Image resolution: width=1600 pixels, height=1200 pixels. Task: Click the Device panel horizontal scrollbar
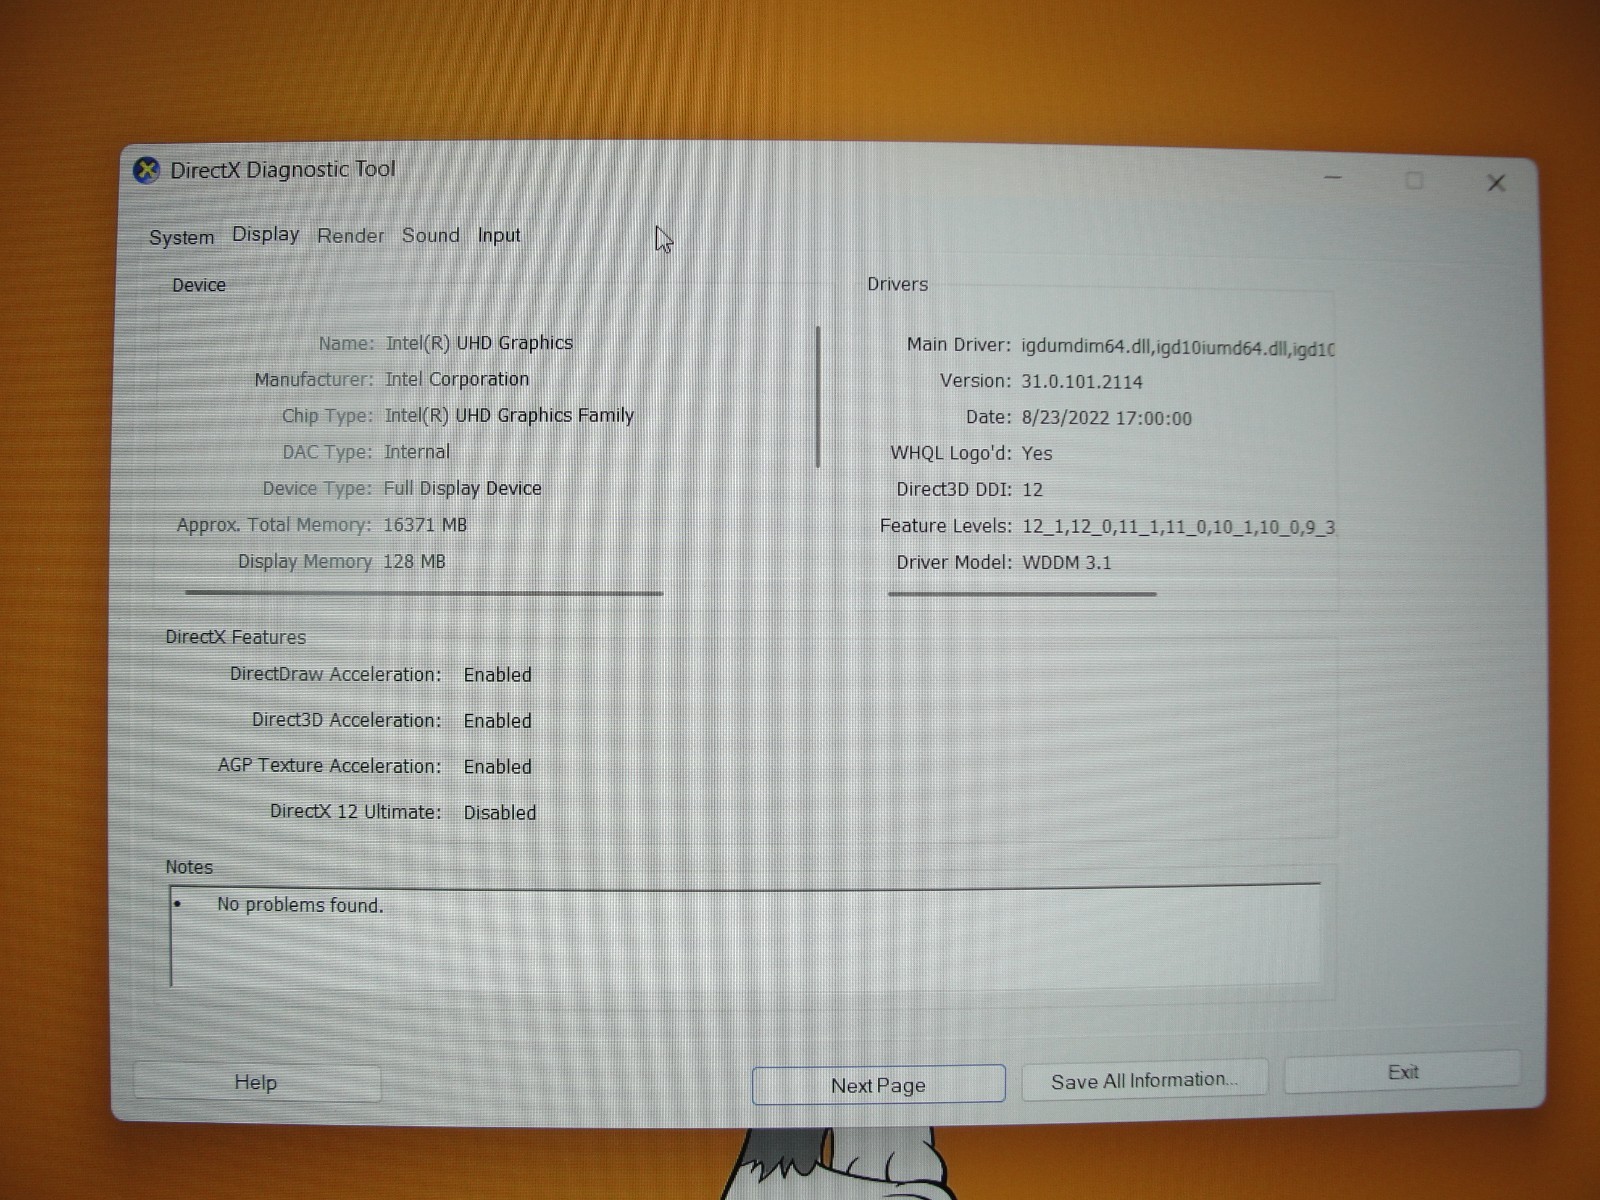(x=424, y=593)
